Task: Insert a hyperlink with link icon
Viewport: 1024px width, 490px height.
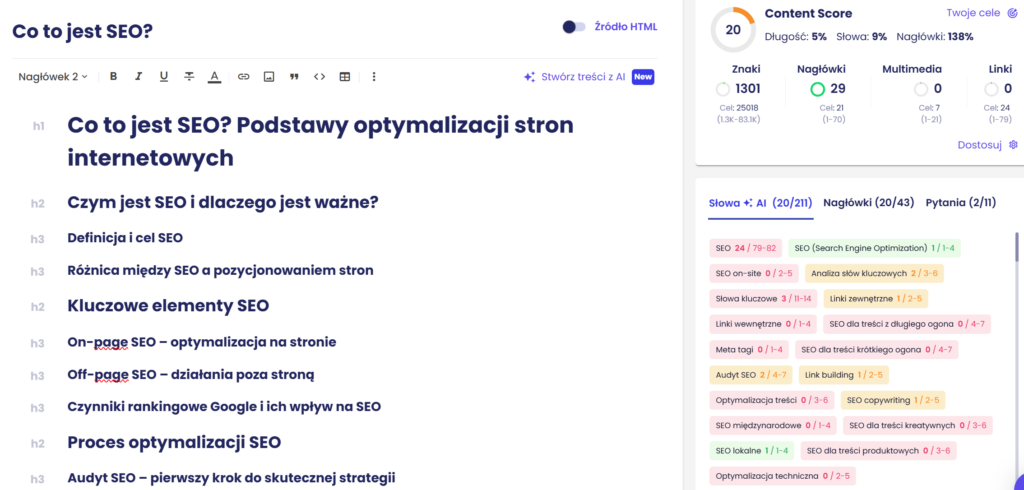Action: click(x=243, y=76)
